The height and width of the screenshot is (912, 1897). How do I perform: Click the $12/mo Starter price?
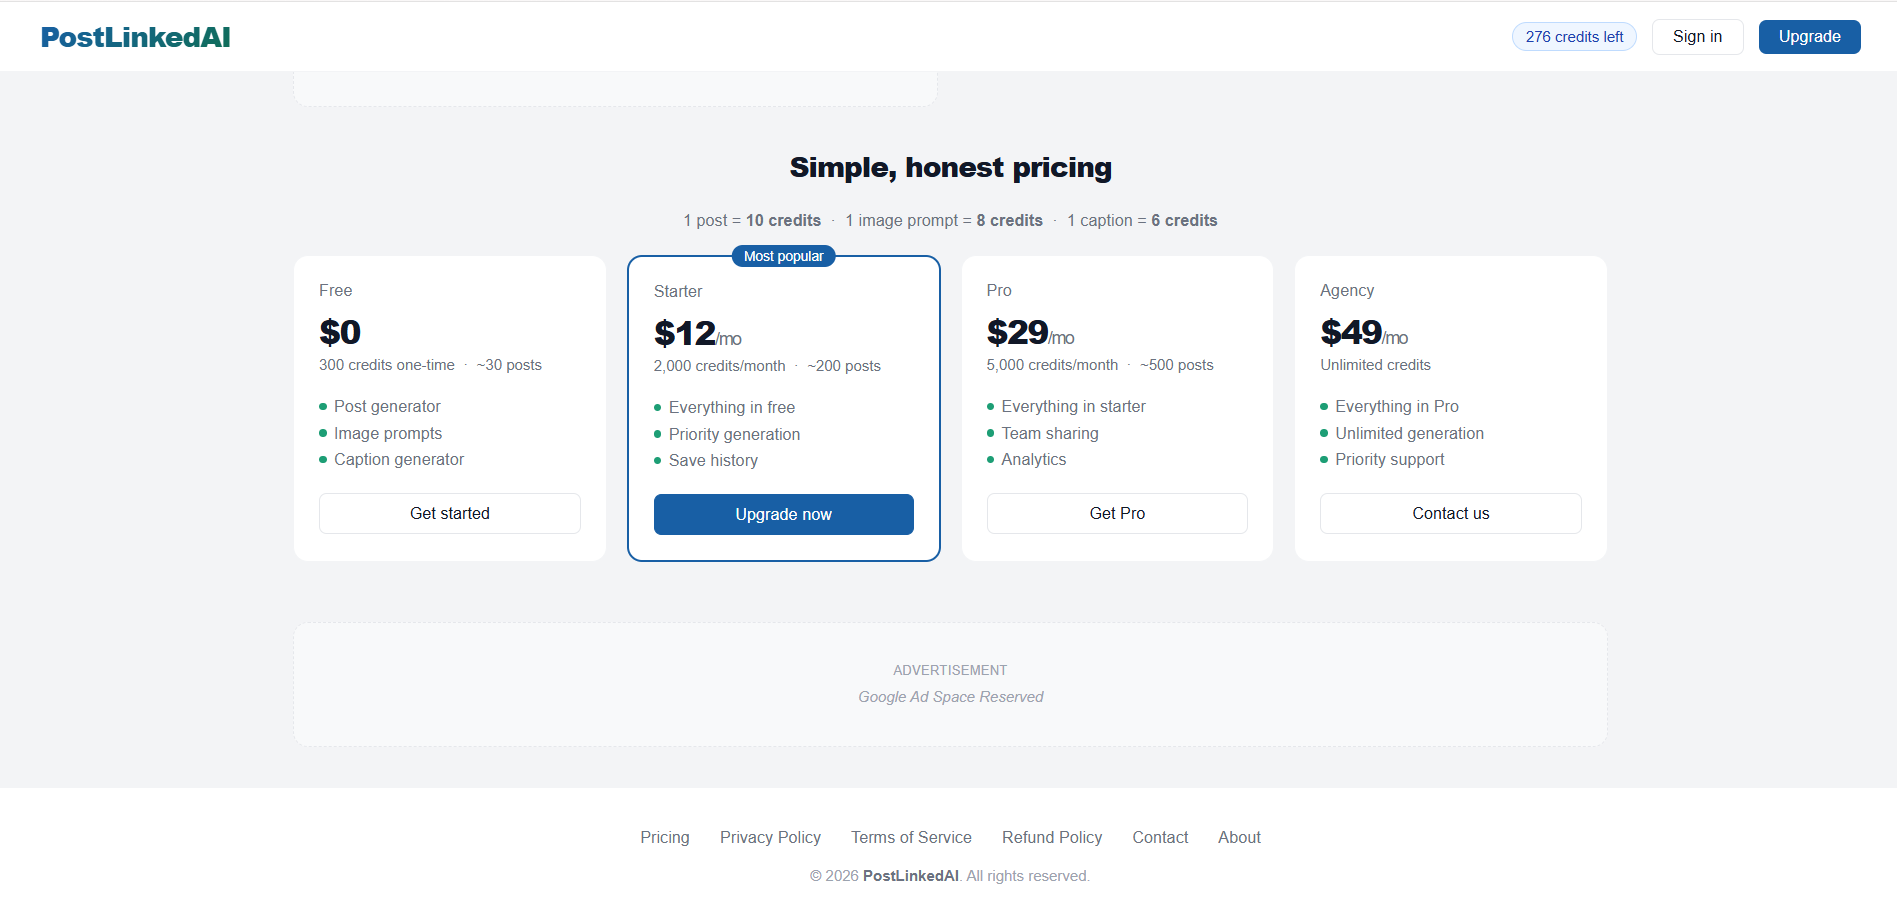click(698, 333)
